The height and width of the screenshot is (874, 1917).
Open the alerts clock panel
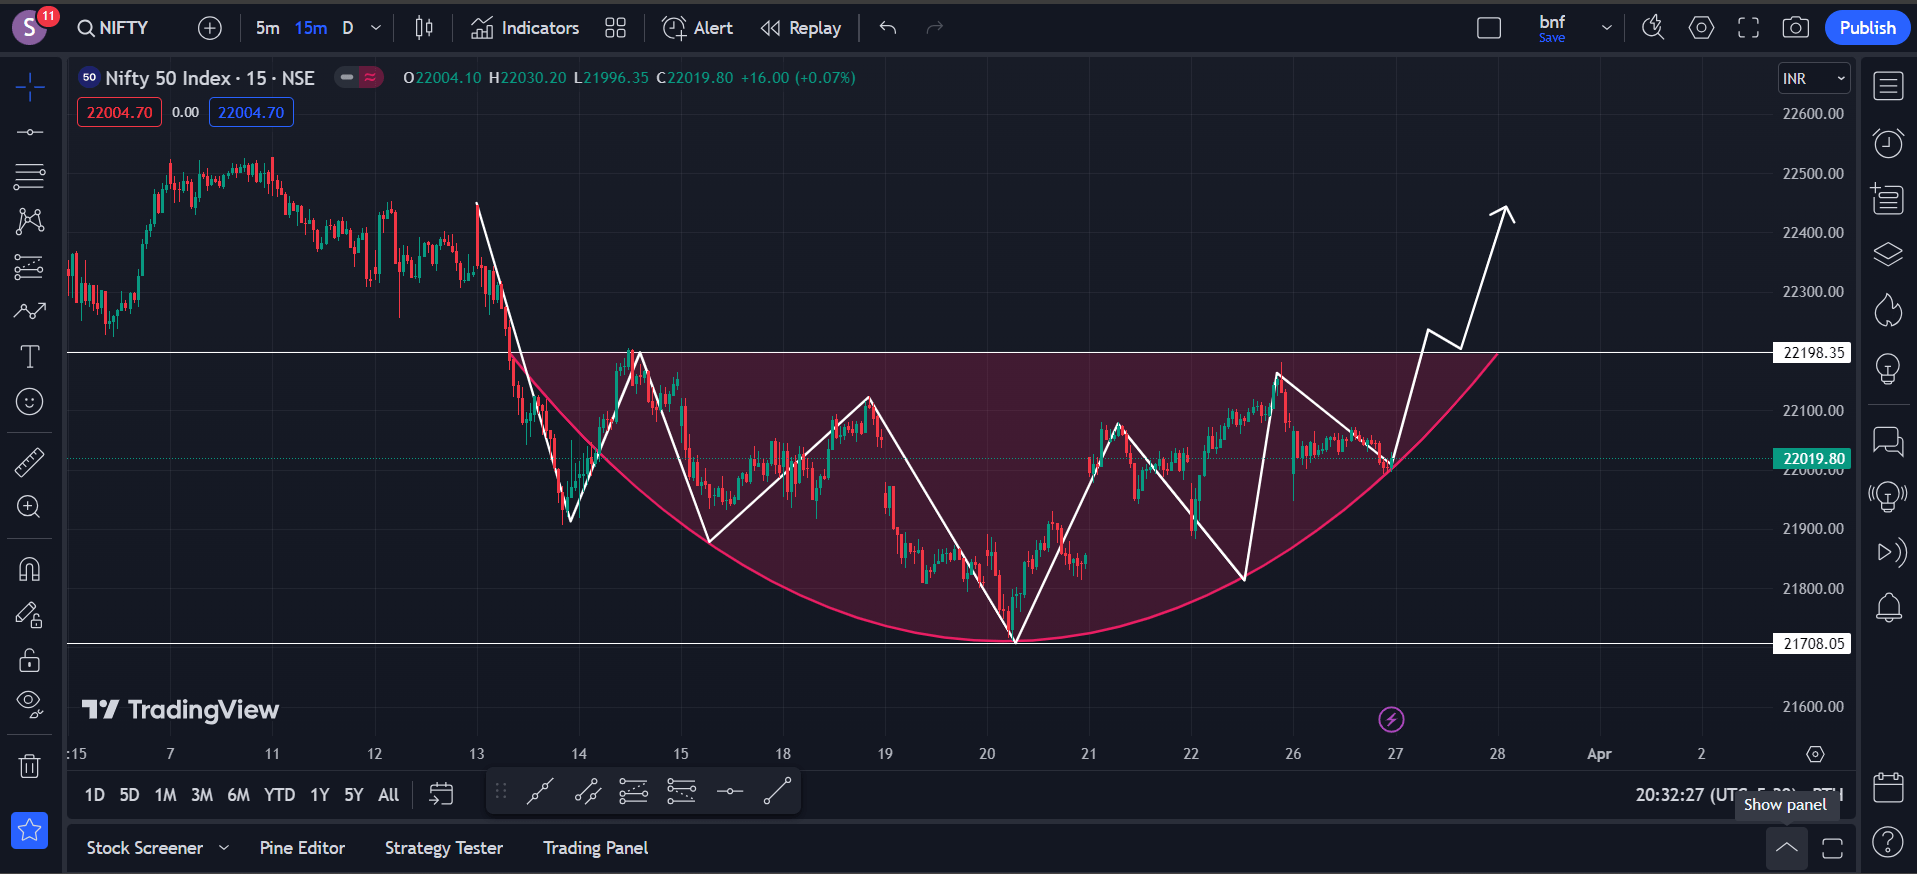tap(1888, 143)
